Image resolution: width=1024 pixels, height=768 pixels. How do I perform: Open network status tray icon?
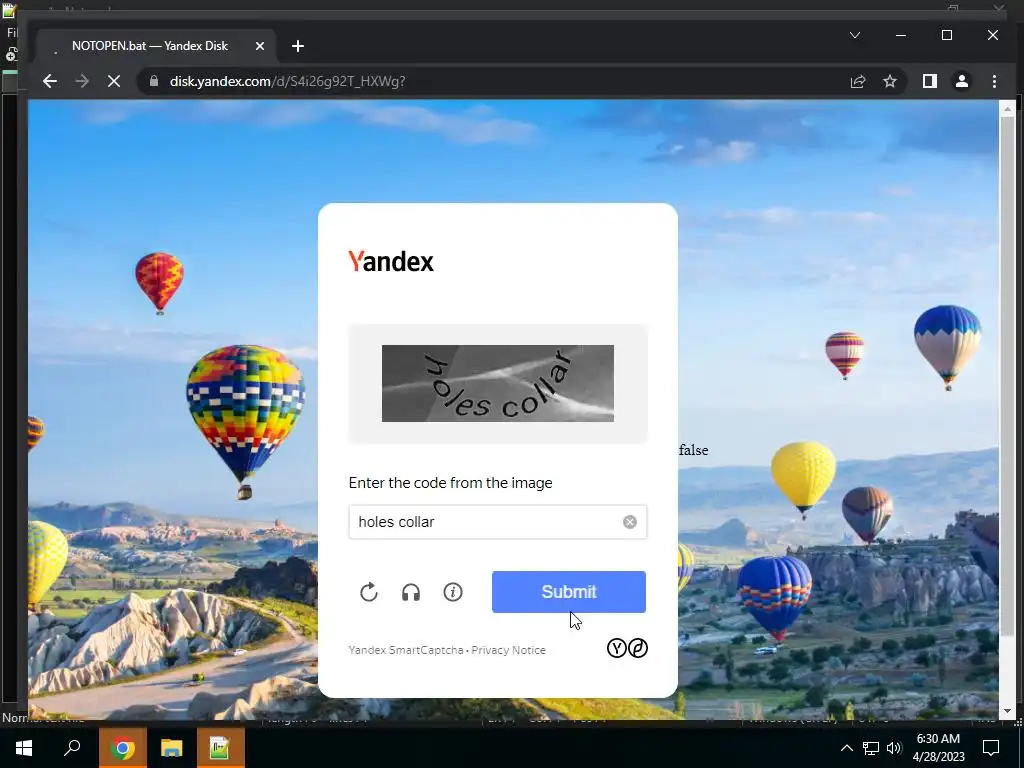click(x=871, y=748)
